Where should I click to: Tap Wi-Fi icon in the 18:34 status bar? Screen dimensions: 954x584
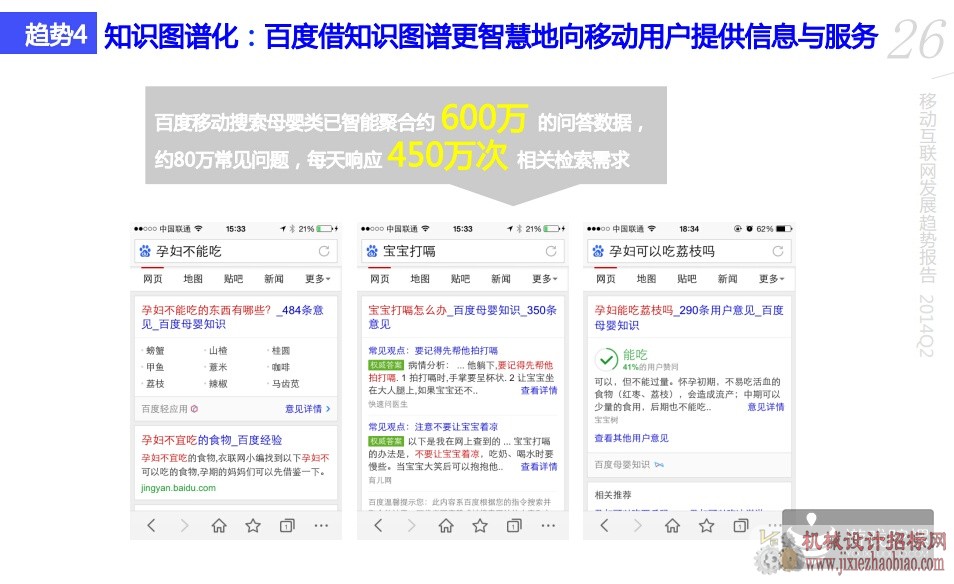(x=652, y=229)
